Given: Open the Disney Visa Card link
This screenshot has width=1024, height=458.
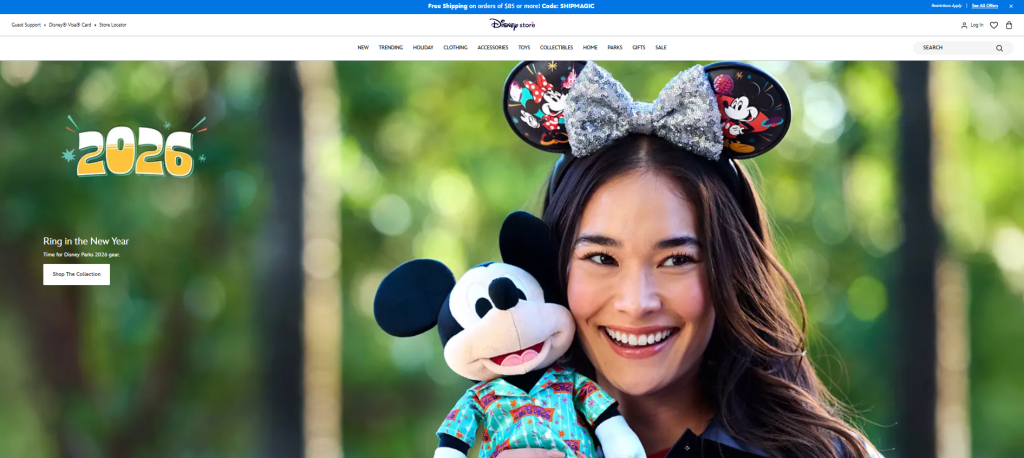Looking at the screenshot, I should click(70, 25).
